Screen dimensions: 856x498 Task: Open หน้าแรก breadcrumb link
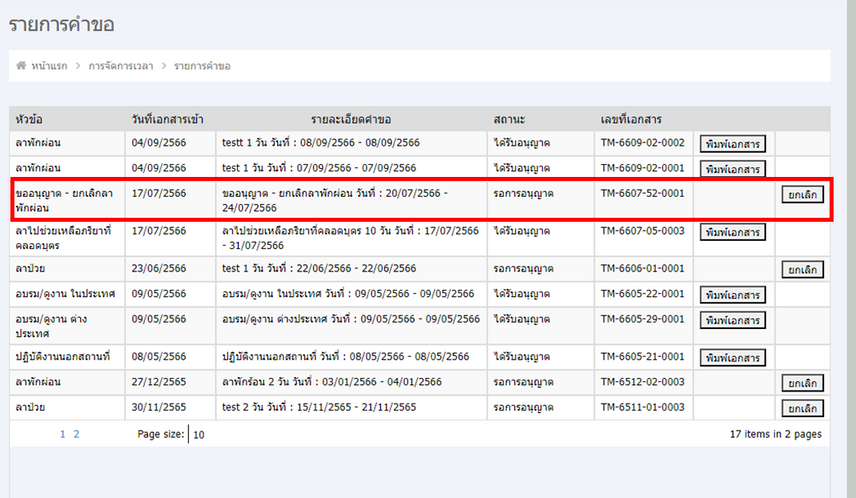(49, 66)
